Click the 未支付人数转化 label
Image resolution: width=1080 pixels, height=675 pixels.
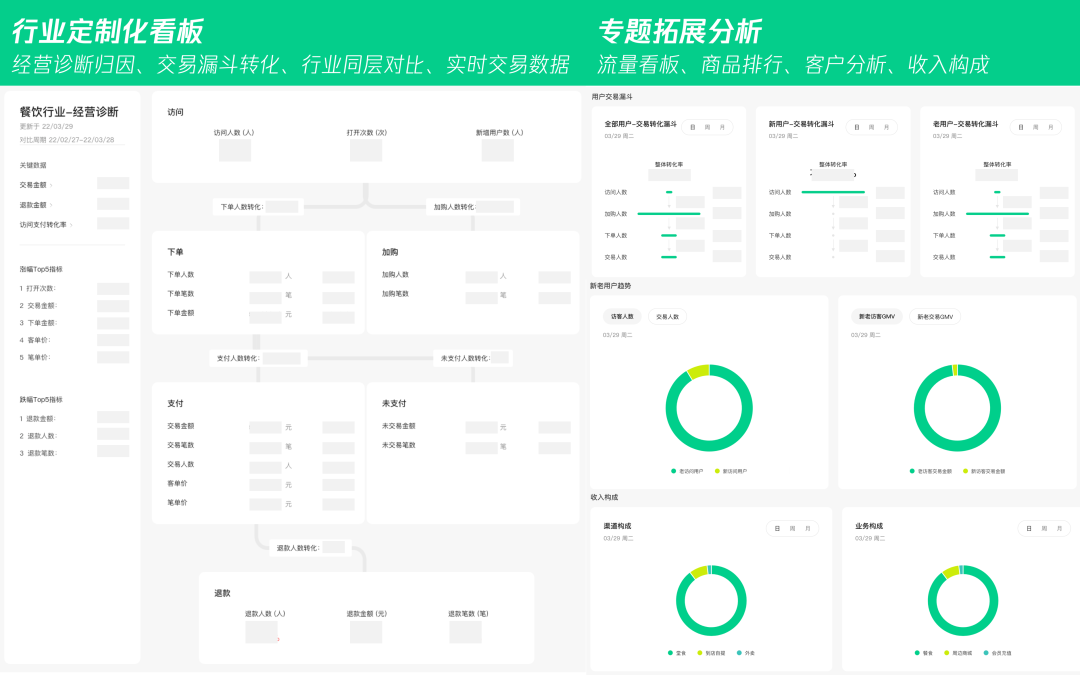466,358
